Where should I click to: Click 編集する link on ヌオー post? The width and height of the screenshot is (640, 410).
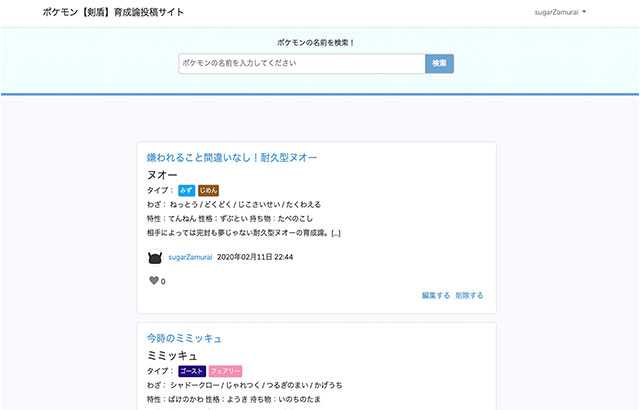coord(436,295)
